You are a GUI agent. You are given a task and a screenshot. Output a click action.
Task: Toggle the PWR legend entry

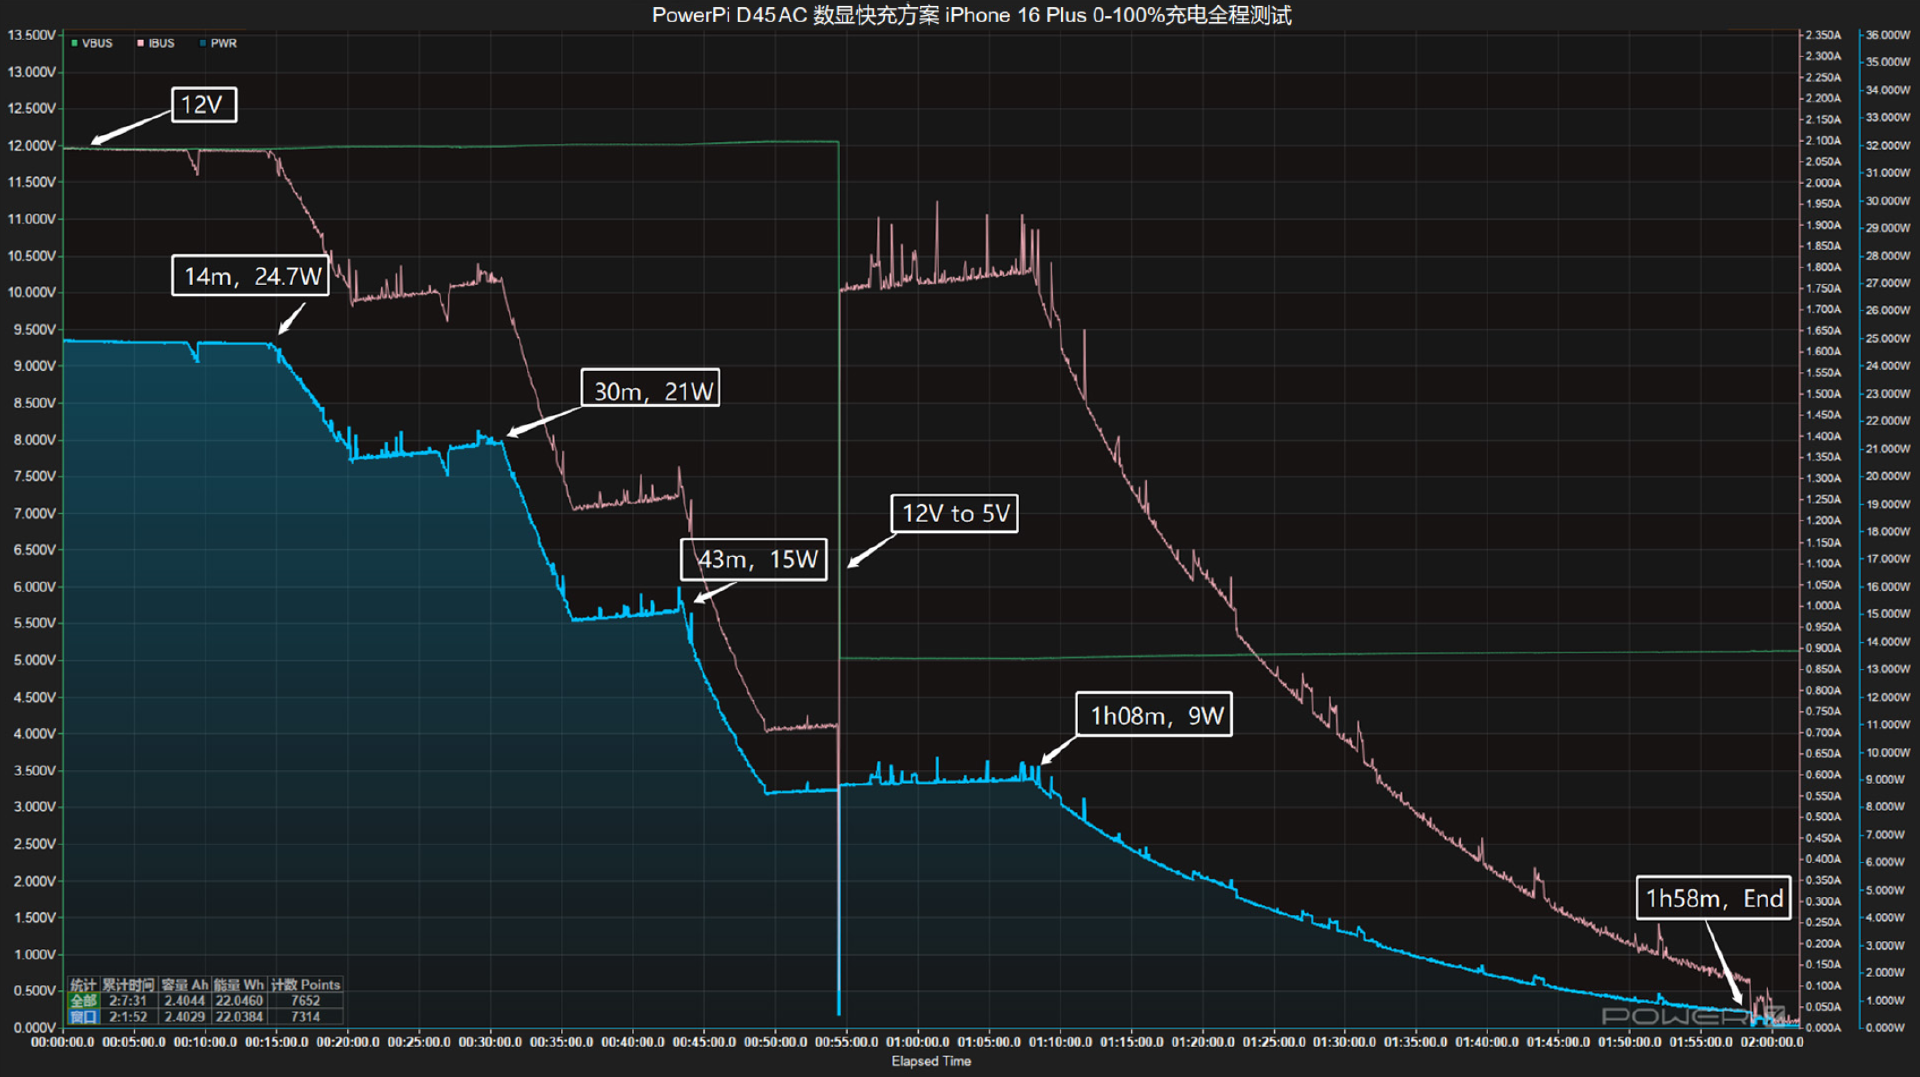218,43
